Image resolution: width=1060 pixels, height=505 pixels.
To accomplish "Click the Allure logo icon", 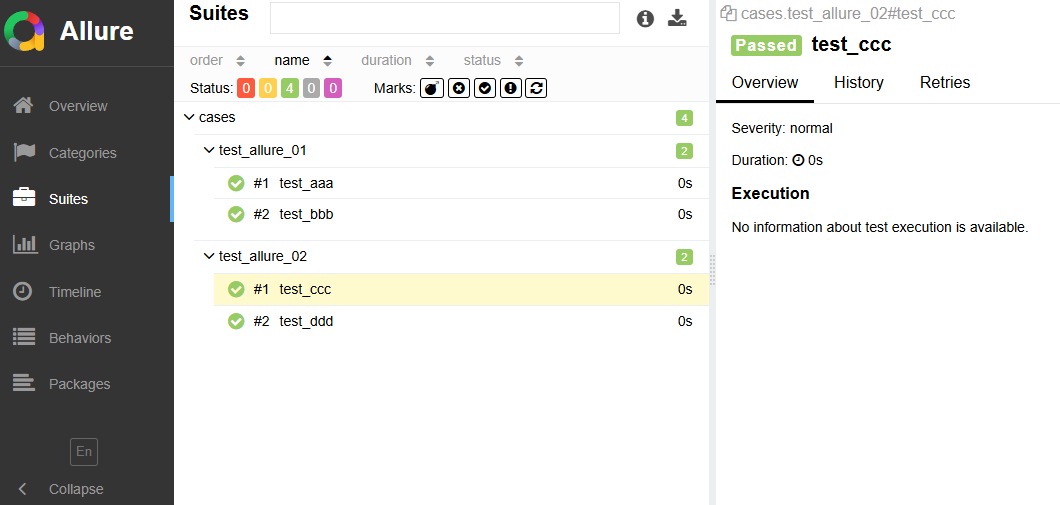I will click(x=24, y=31).
